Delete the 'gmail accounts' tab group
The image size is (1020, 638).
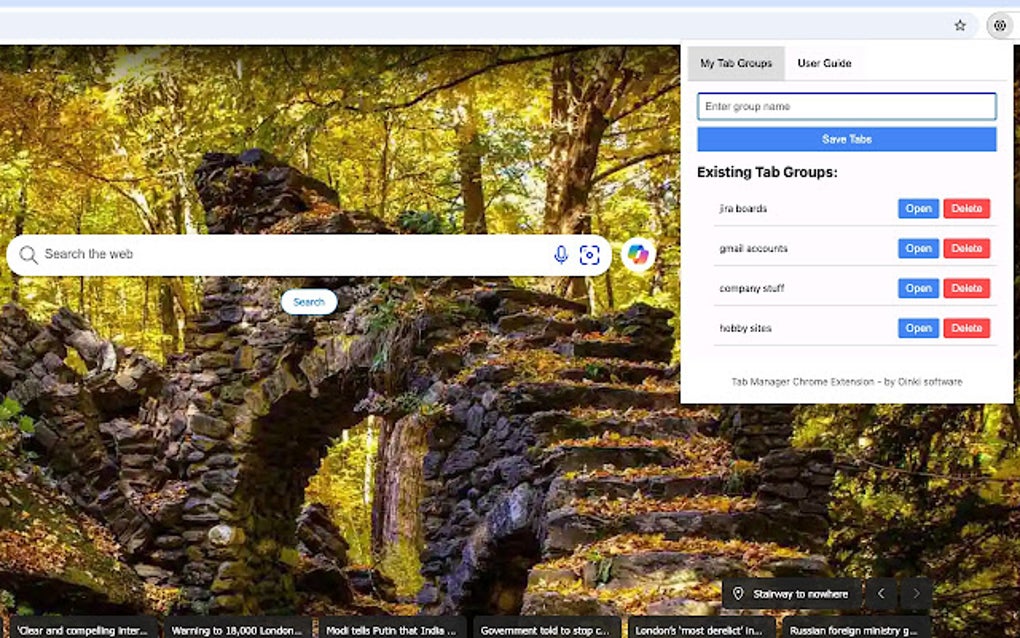(967, 248)
